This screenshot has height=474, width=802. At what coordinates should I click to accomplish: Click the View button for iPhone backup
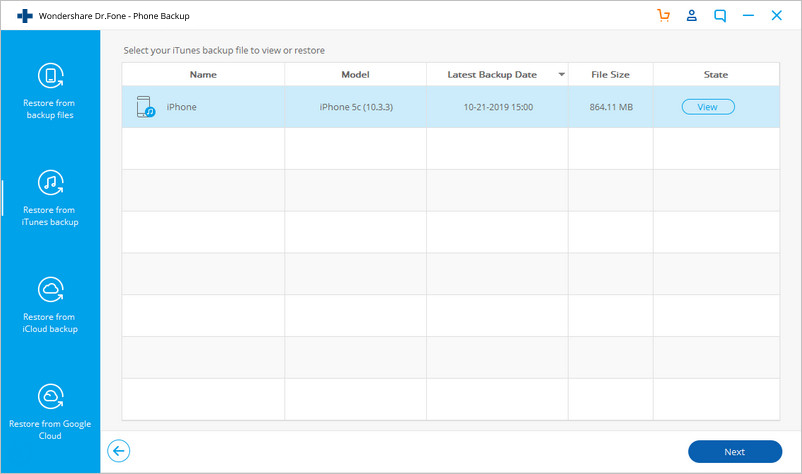tap(708, 107)
